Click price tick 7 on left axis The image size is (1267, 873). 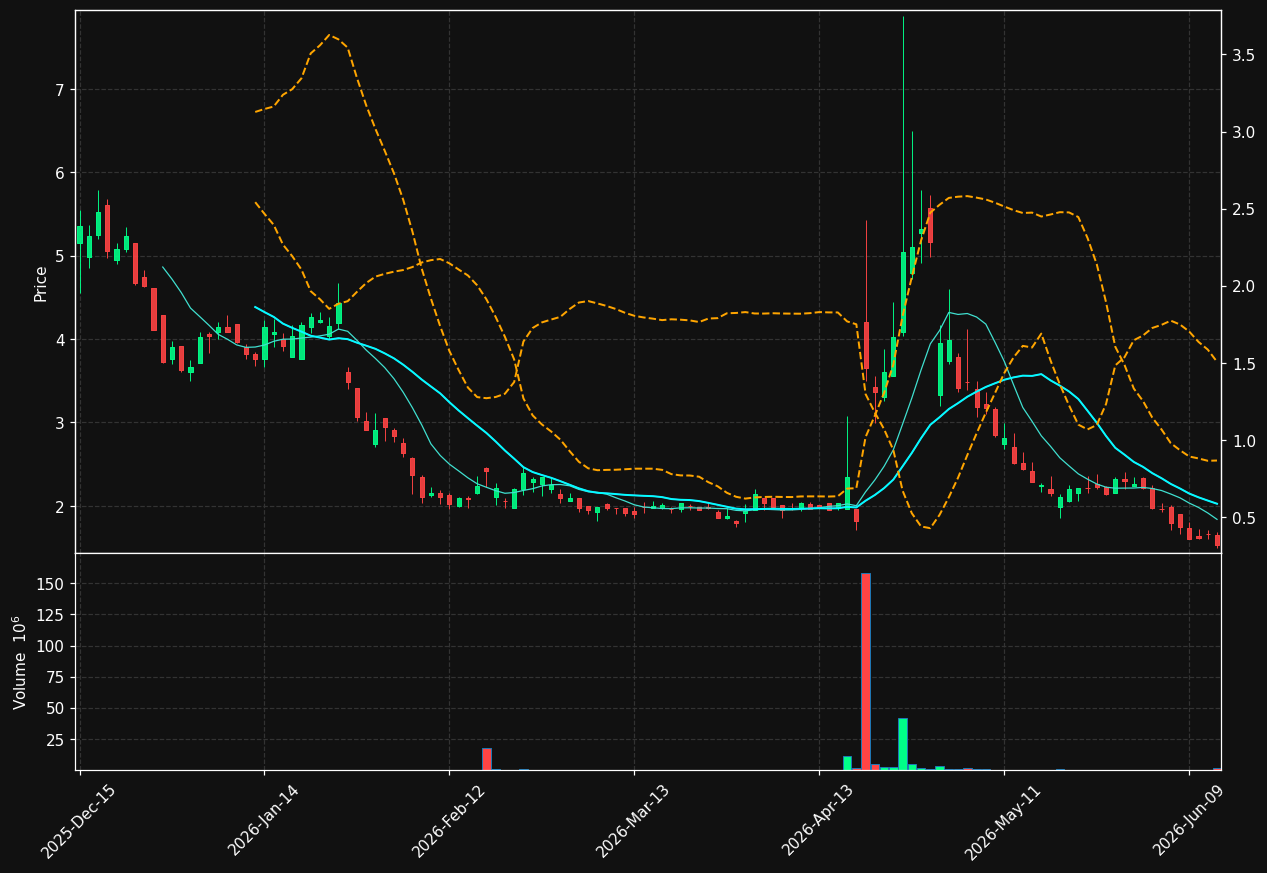point(59,90)
